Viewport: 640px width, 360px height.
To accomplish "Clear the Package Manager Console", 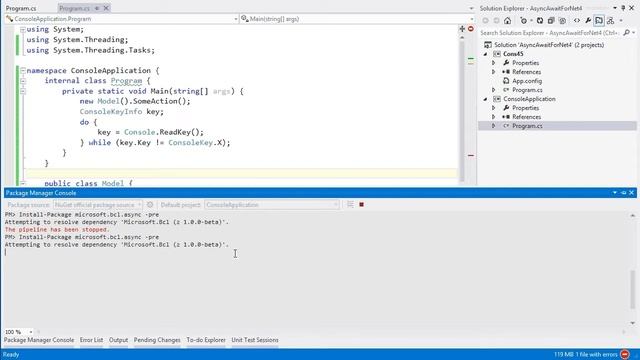I will coord(350,205).
